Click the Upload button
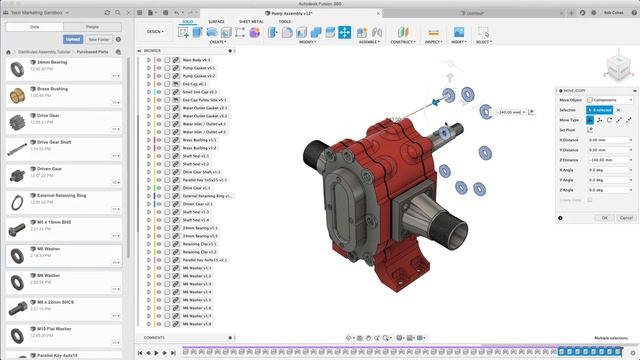 [73, 40]
